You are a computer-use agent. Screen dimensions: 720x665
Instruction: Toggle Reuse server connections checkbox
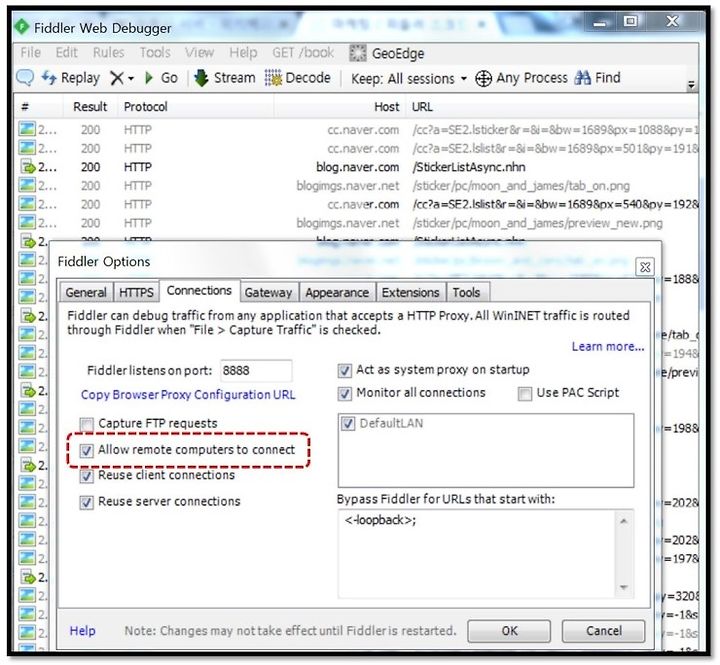(x=86, y=502)
